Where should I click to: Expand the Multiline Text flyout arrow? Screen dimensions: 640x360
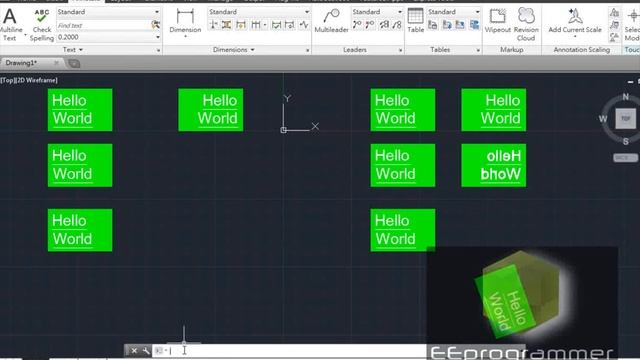pyautogui.click(x=25, y=35)
